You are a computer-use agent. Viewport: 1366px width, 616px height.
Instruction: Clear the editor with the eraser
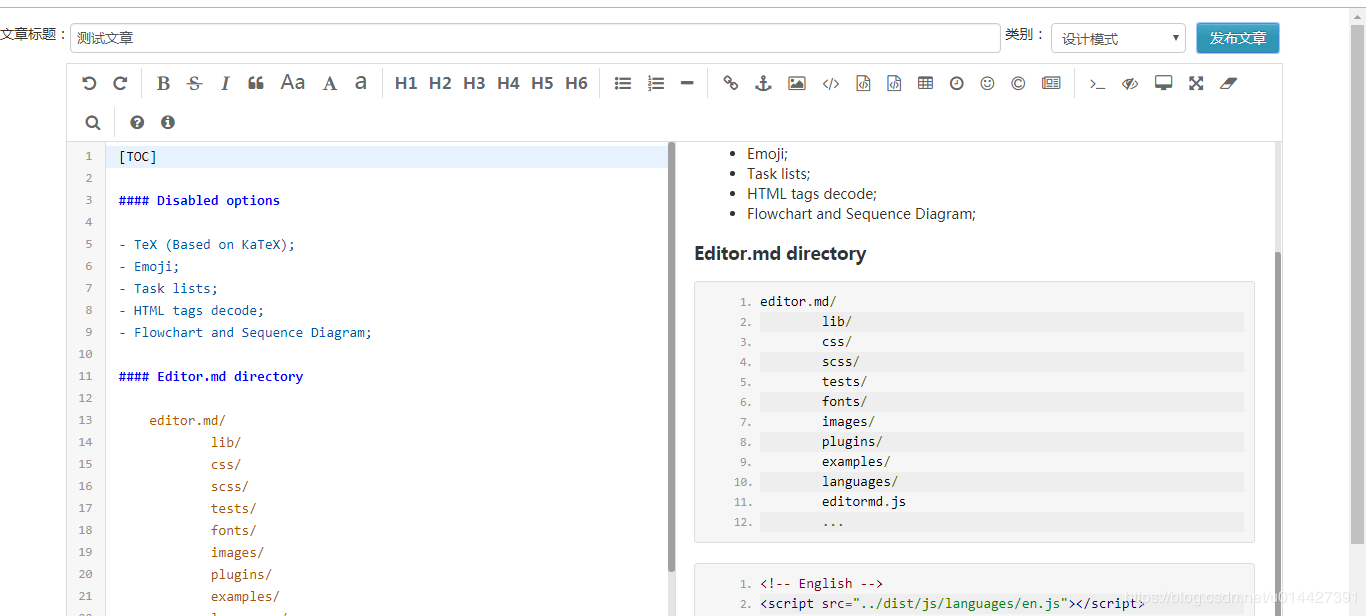(x=1229, y=84)
